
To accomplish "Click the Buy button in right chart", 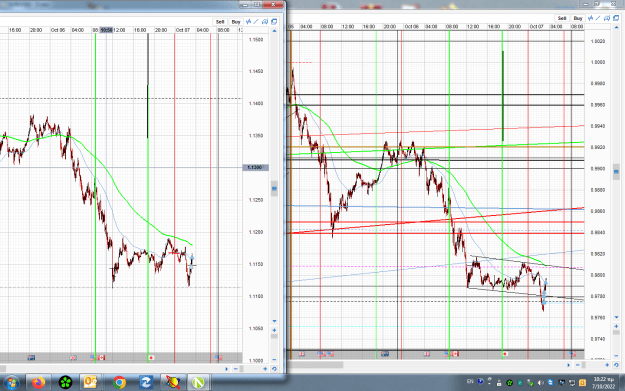I will click(578, 18).
